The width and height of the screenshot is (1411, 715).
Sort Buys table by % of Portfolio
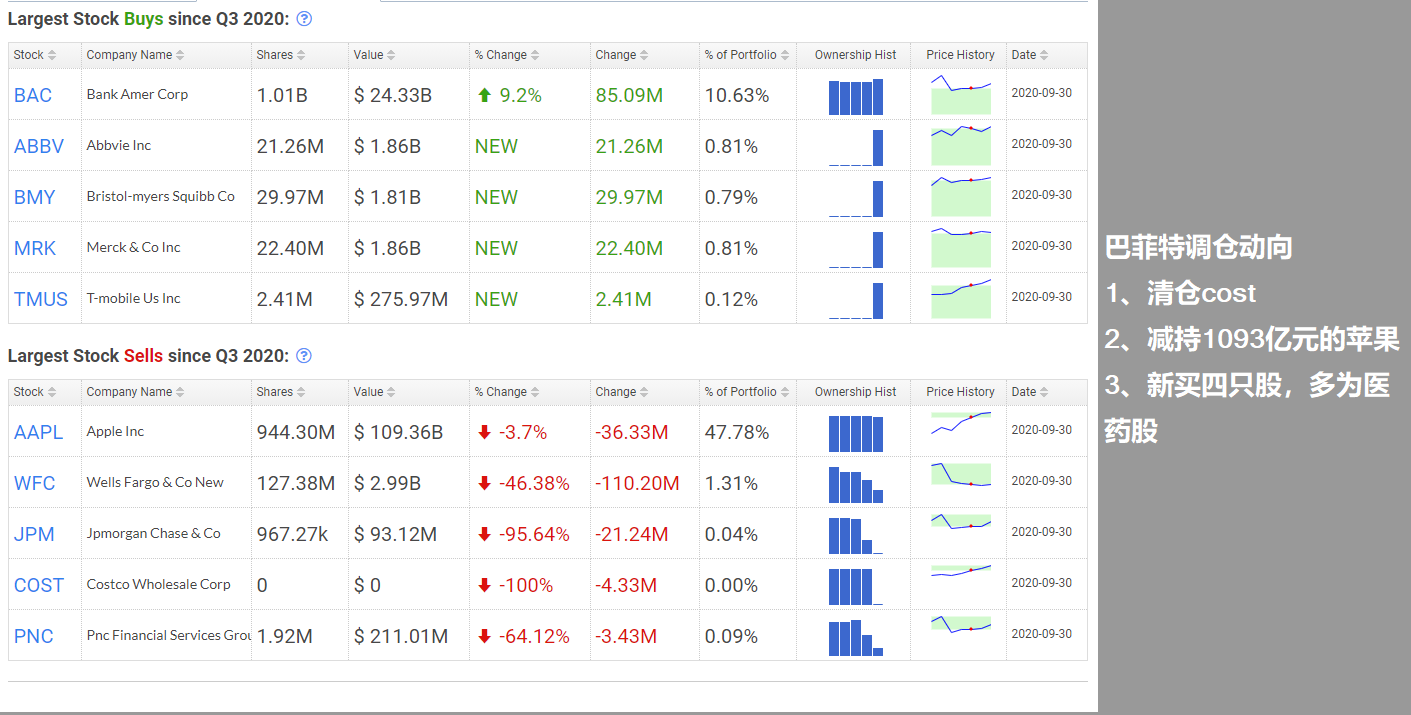point(747,55)
